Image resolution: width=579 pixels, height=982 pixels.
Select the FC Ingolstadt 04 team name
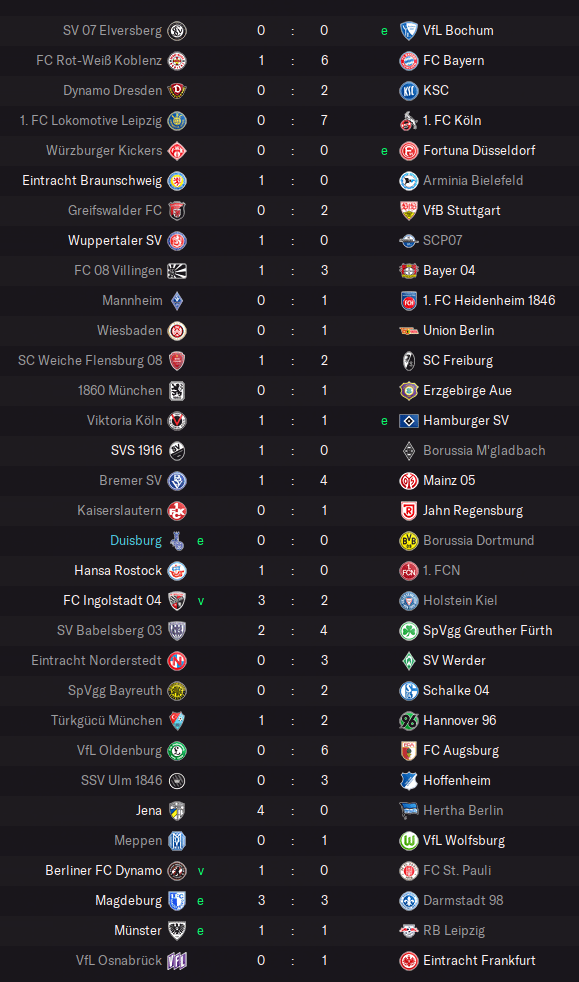(x=112, y=601)
